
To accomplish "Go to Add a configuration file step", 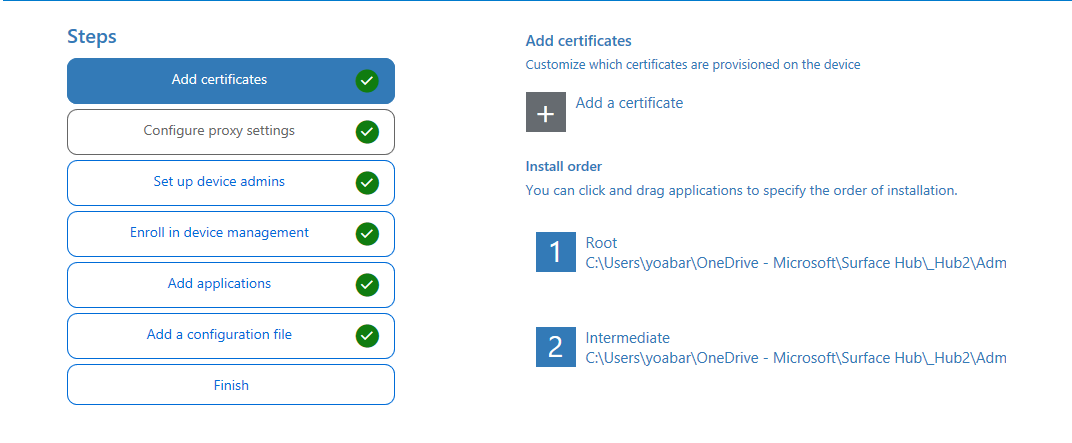I will [x=219, y=335].
